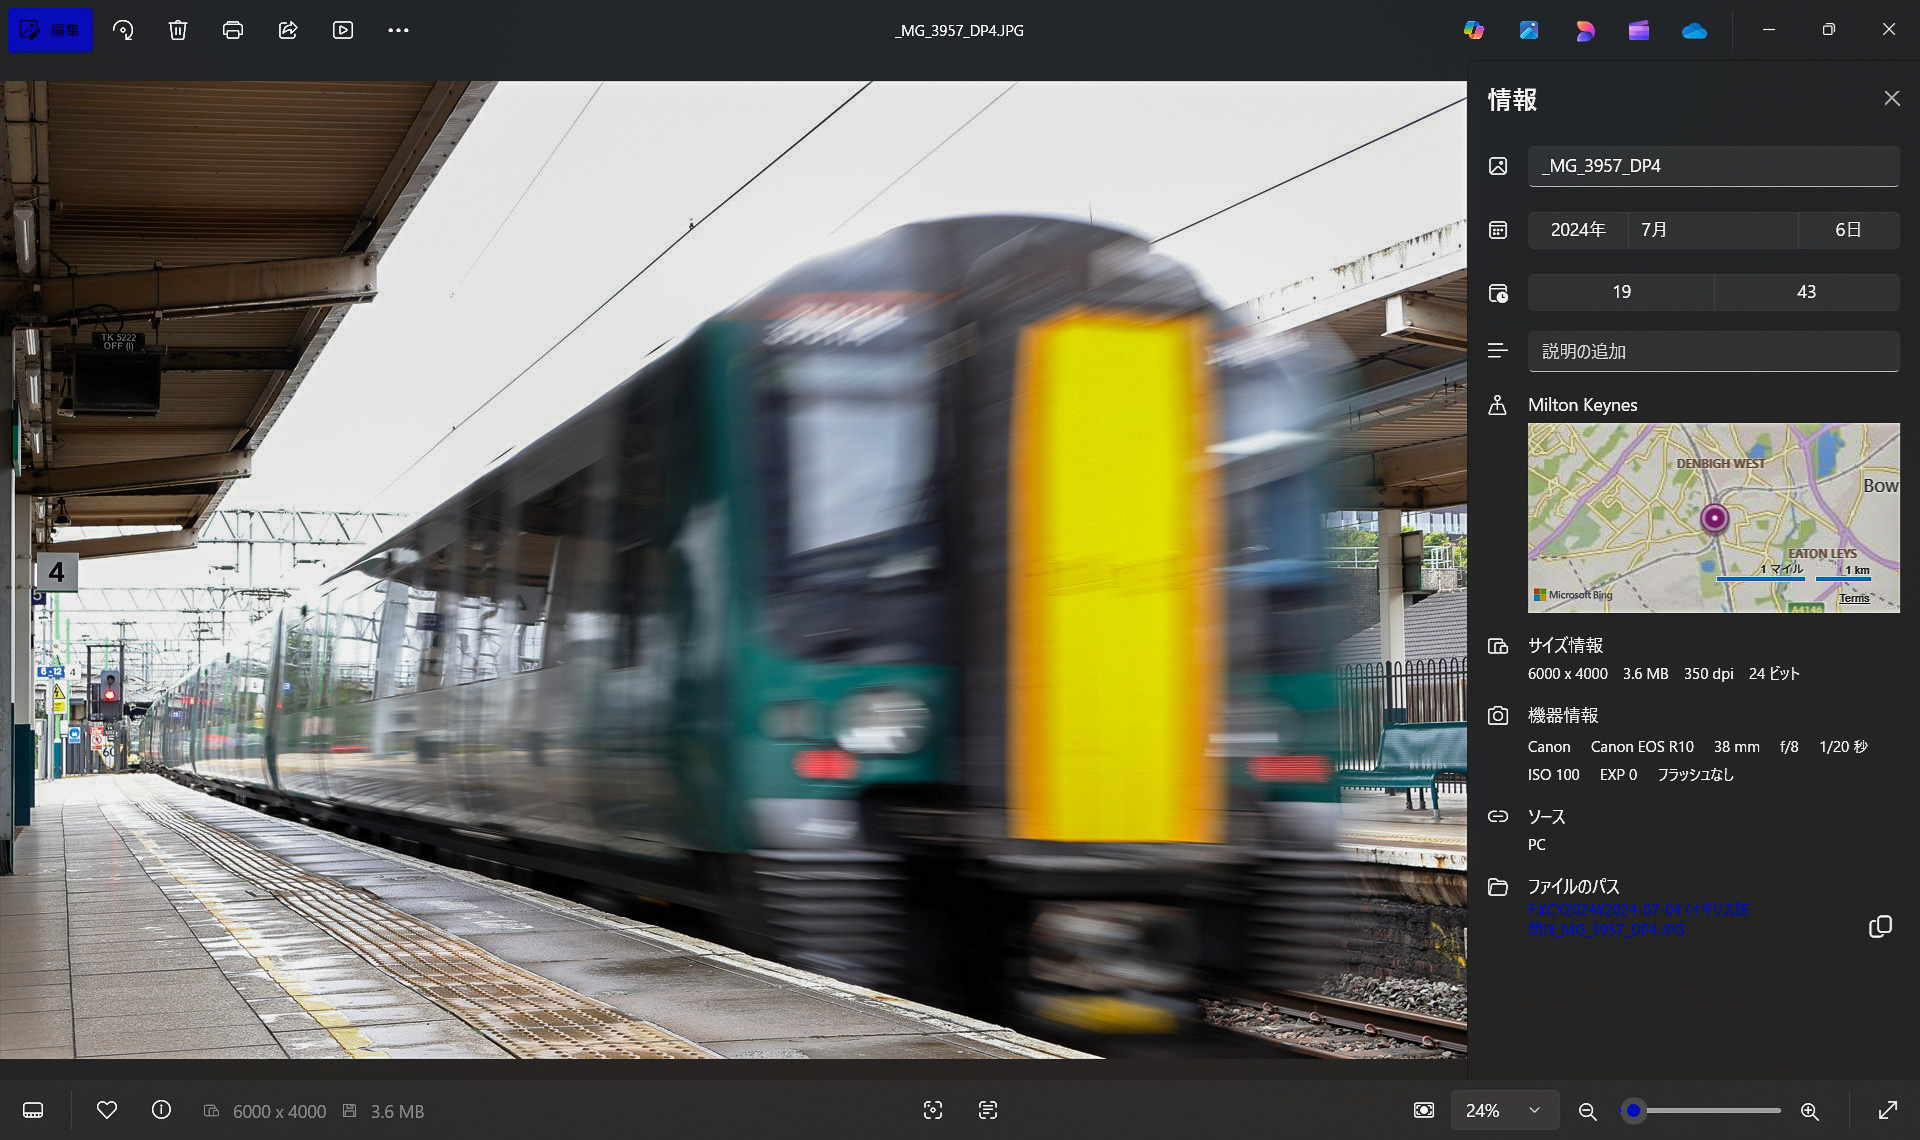Click the zoom slider handle
The width and height of the screenshot is (1920, 1140).
point(1633,1110)
